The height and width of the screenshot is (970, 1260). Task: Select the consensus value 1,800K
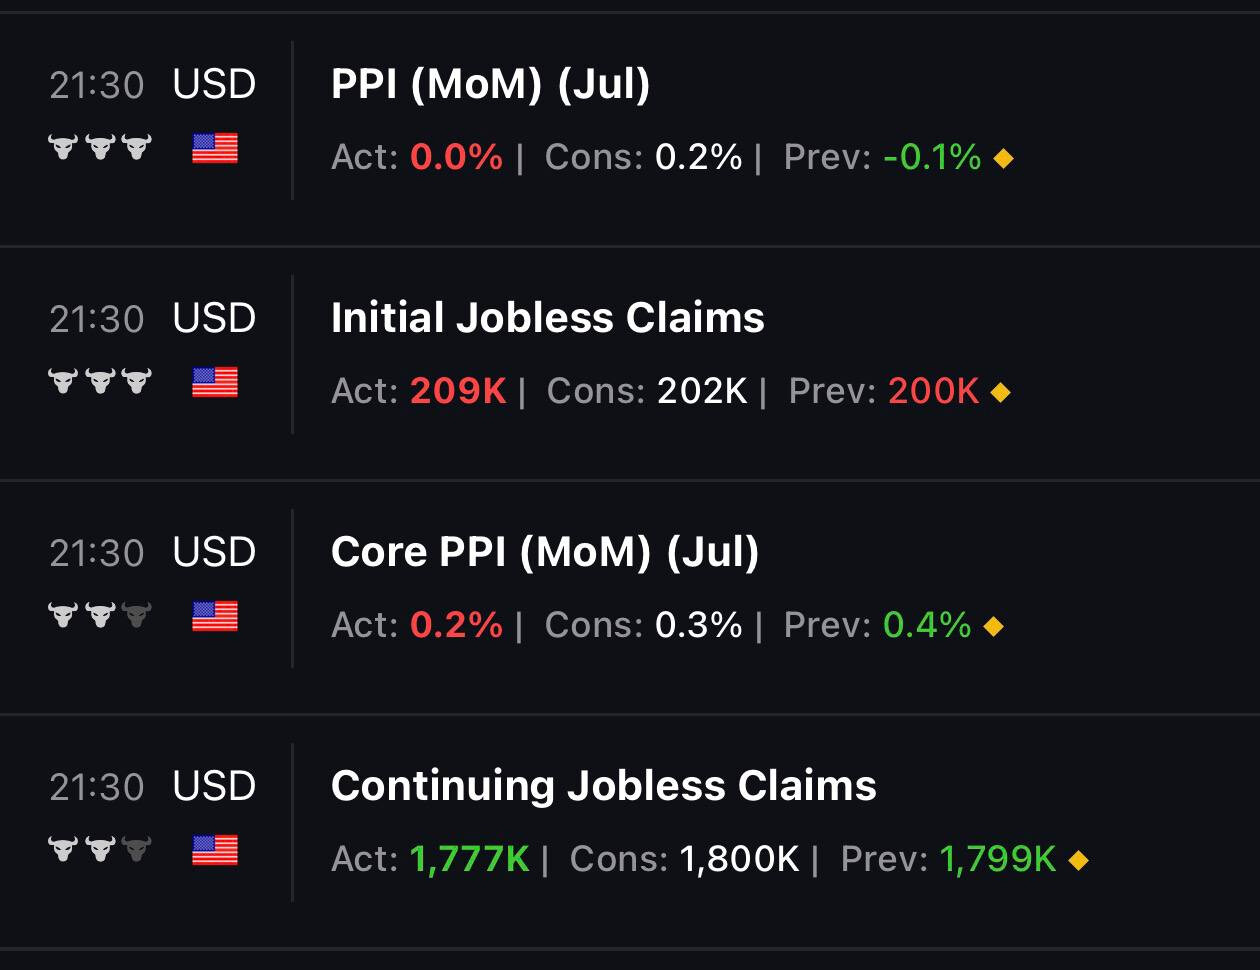click(739, 859)
